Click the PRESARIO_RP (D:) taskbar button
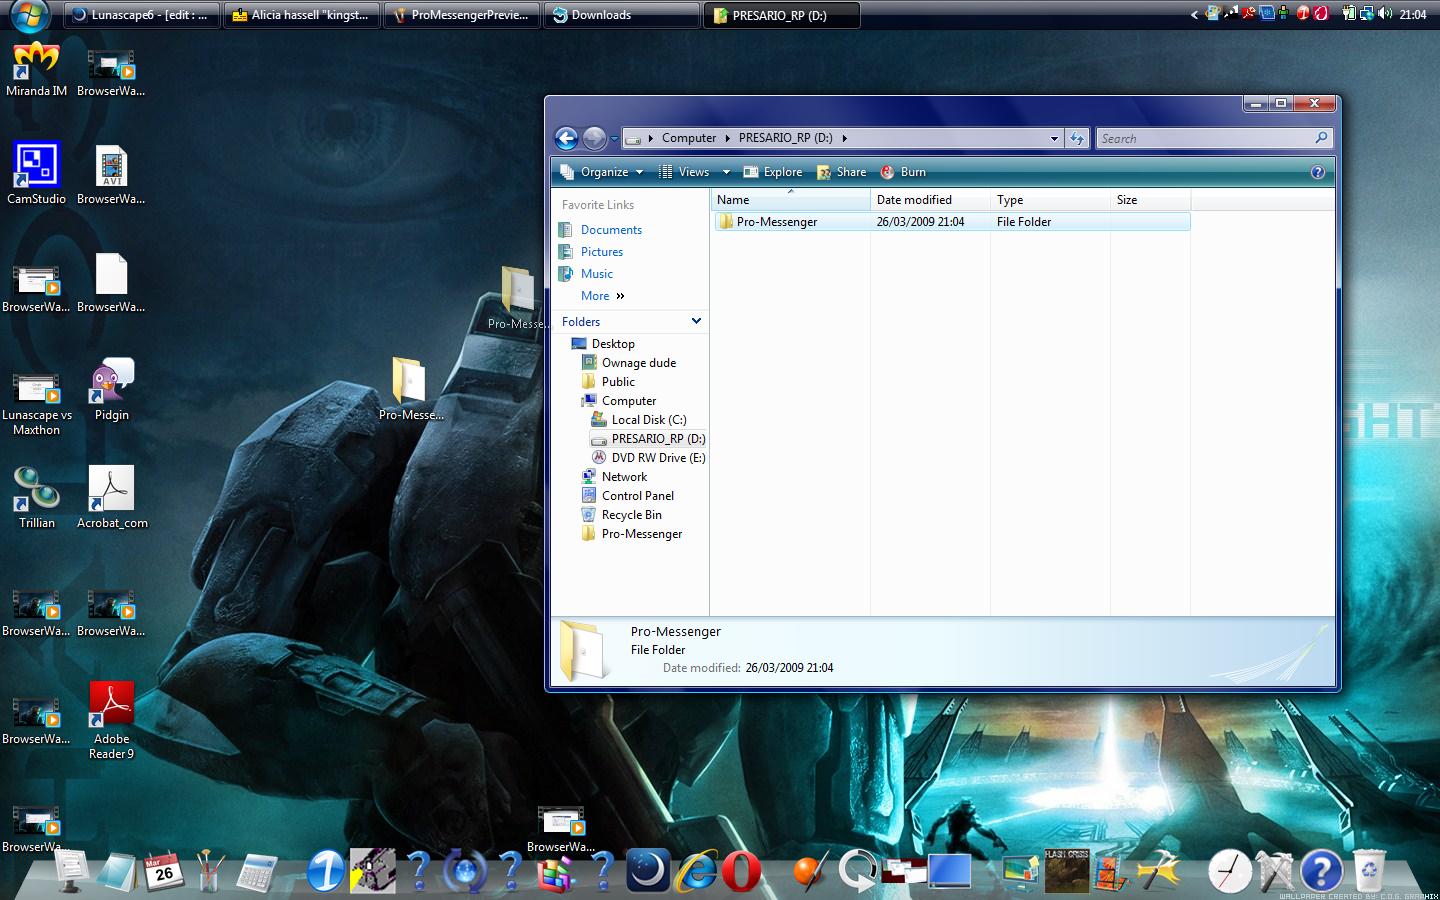Image resolution: width=1440 pixels, height=900 pixels. (782, 15)
